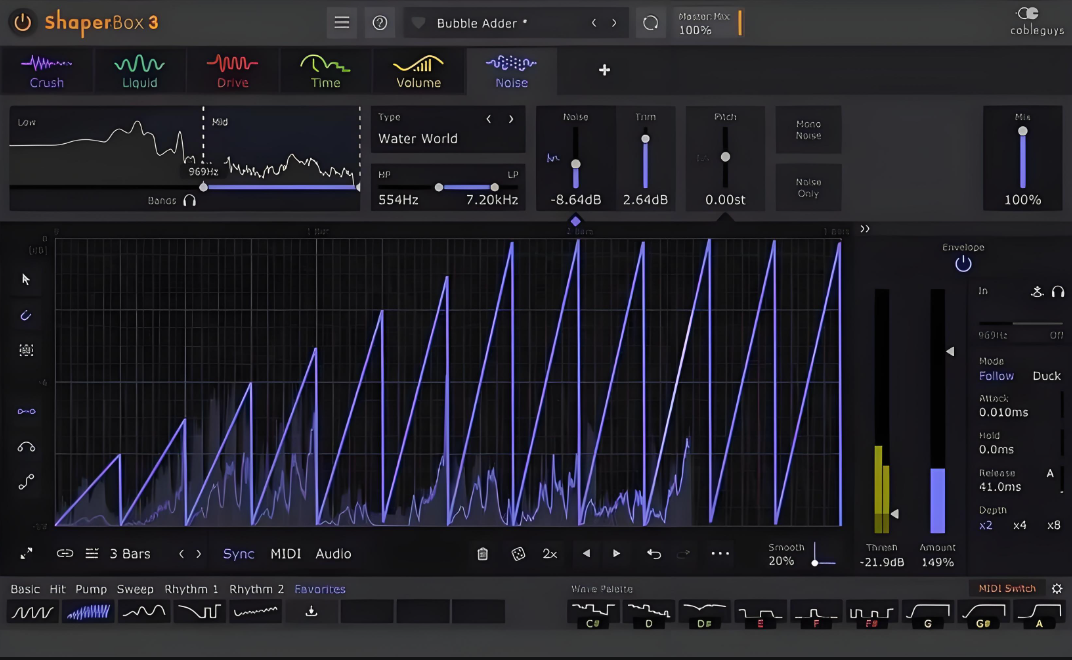Toggle the Noise Only button
The width and height of the screenshot is (1072, 660).
[x=808, y=187]
